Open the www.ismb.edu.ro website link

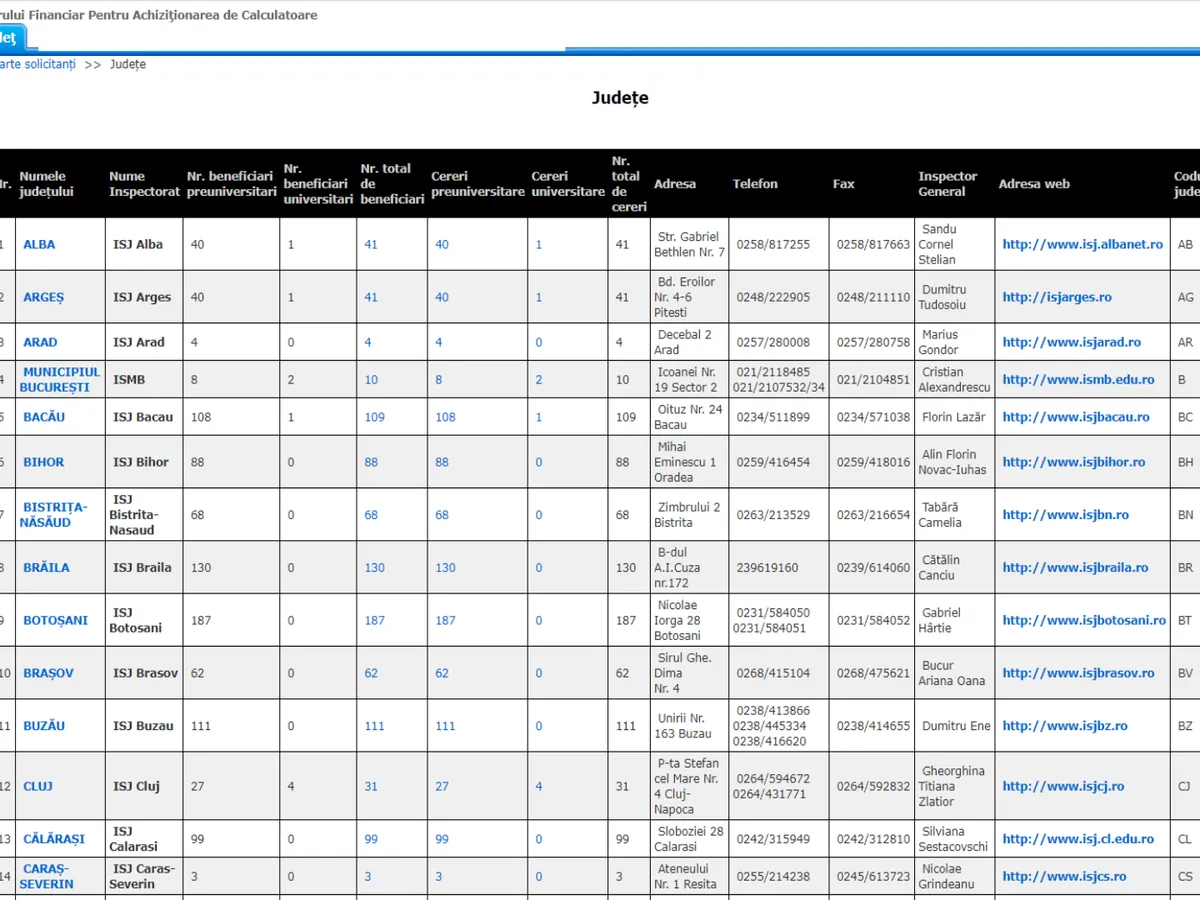(x=1078, y=380)
